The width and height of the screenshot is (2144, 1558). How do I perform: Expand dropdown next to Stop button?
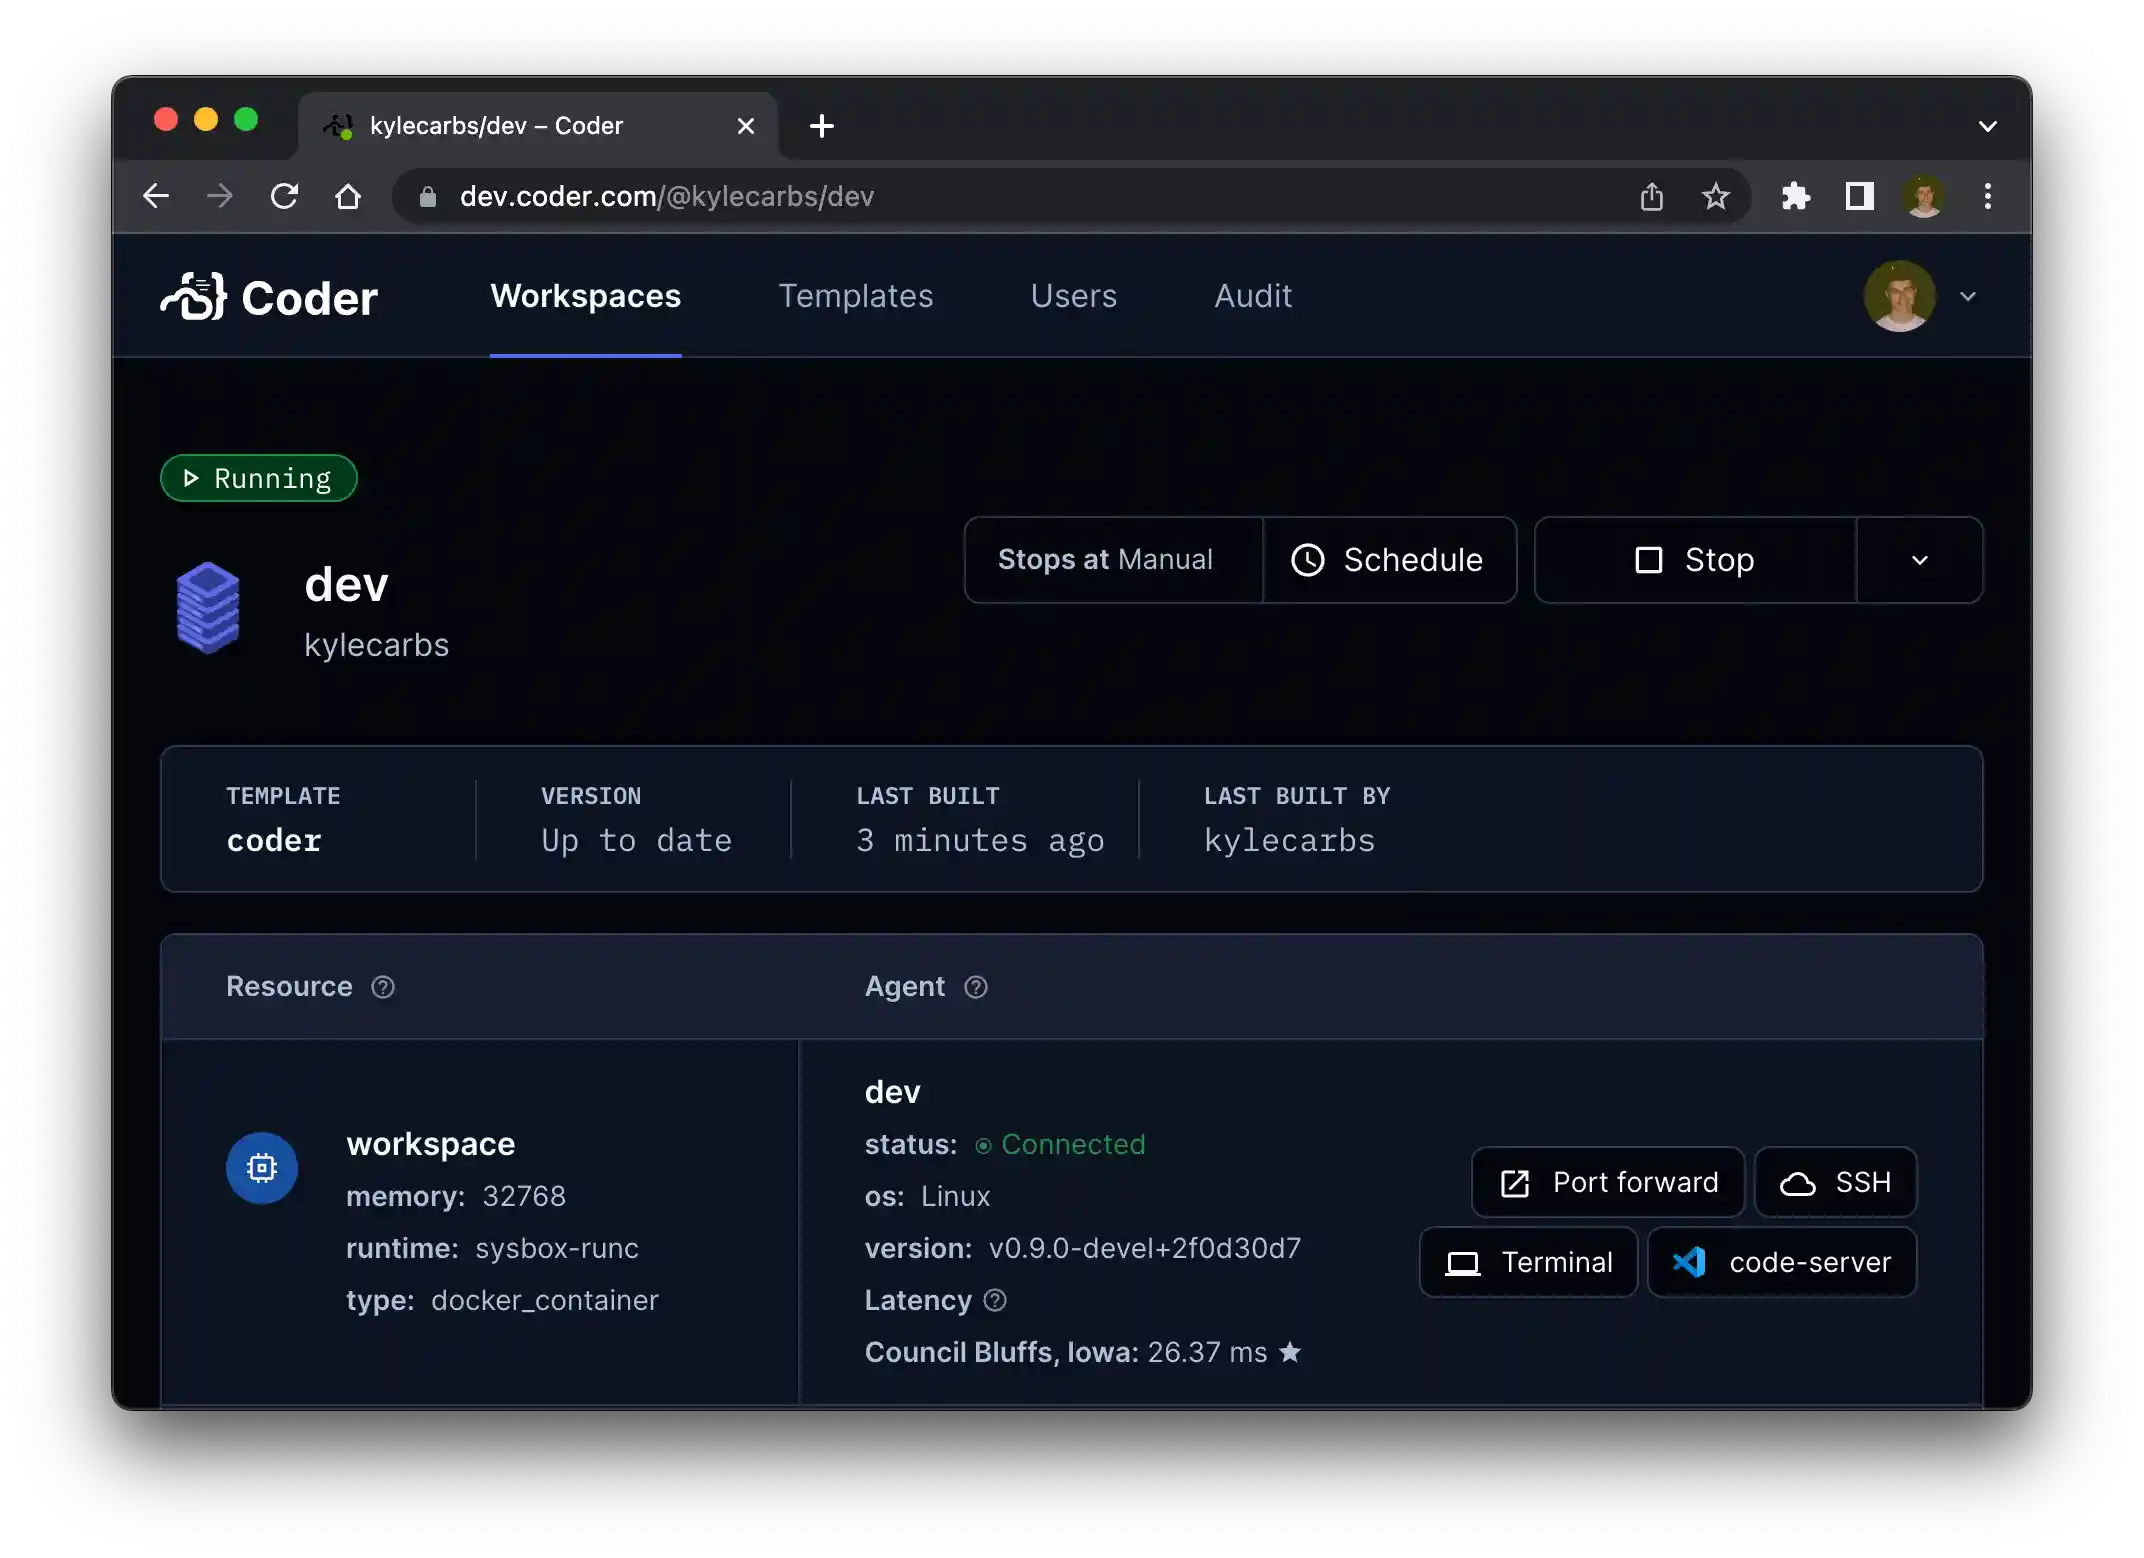(1919, 560)
